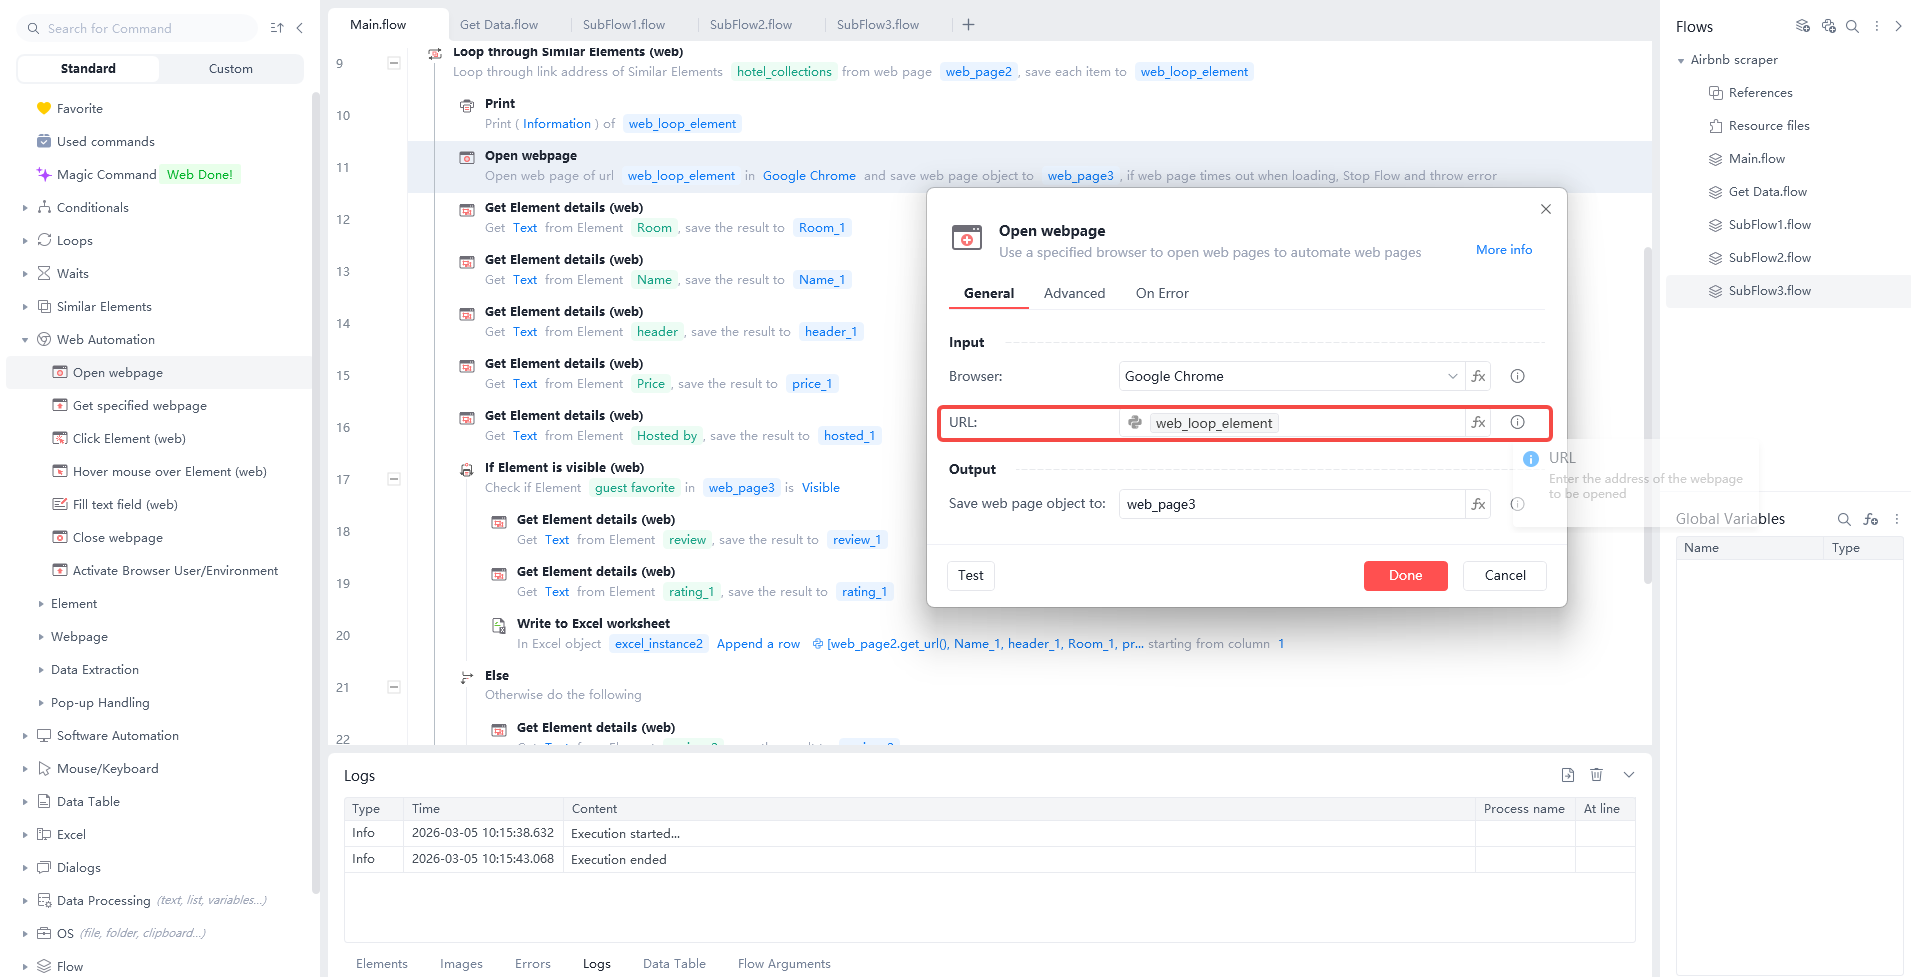Collapse step 17 If Element is visible block
This screenshot has width=1911, height=977.
394,479
